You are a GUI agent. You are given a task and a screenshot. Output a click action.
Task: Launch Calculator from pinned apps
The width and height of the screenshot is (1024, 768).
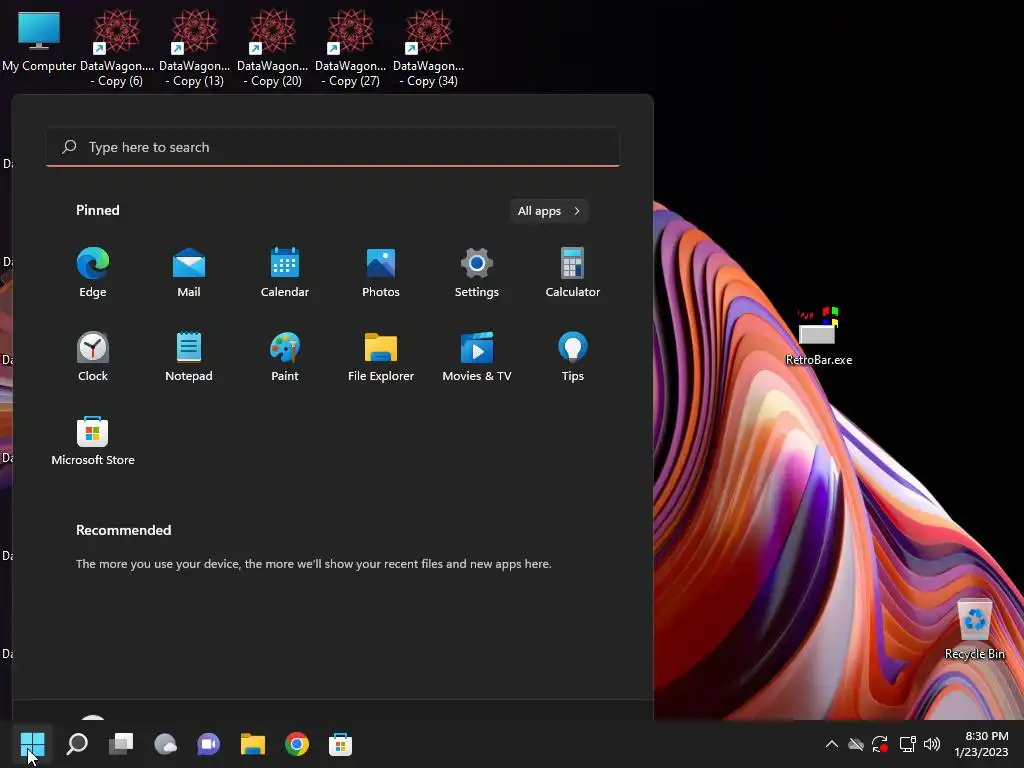coord(573,272)
